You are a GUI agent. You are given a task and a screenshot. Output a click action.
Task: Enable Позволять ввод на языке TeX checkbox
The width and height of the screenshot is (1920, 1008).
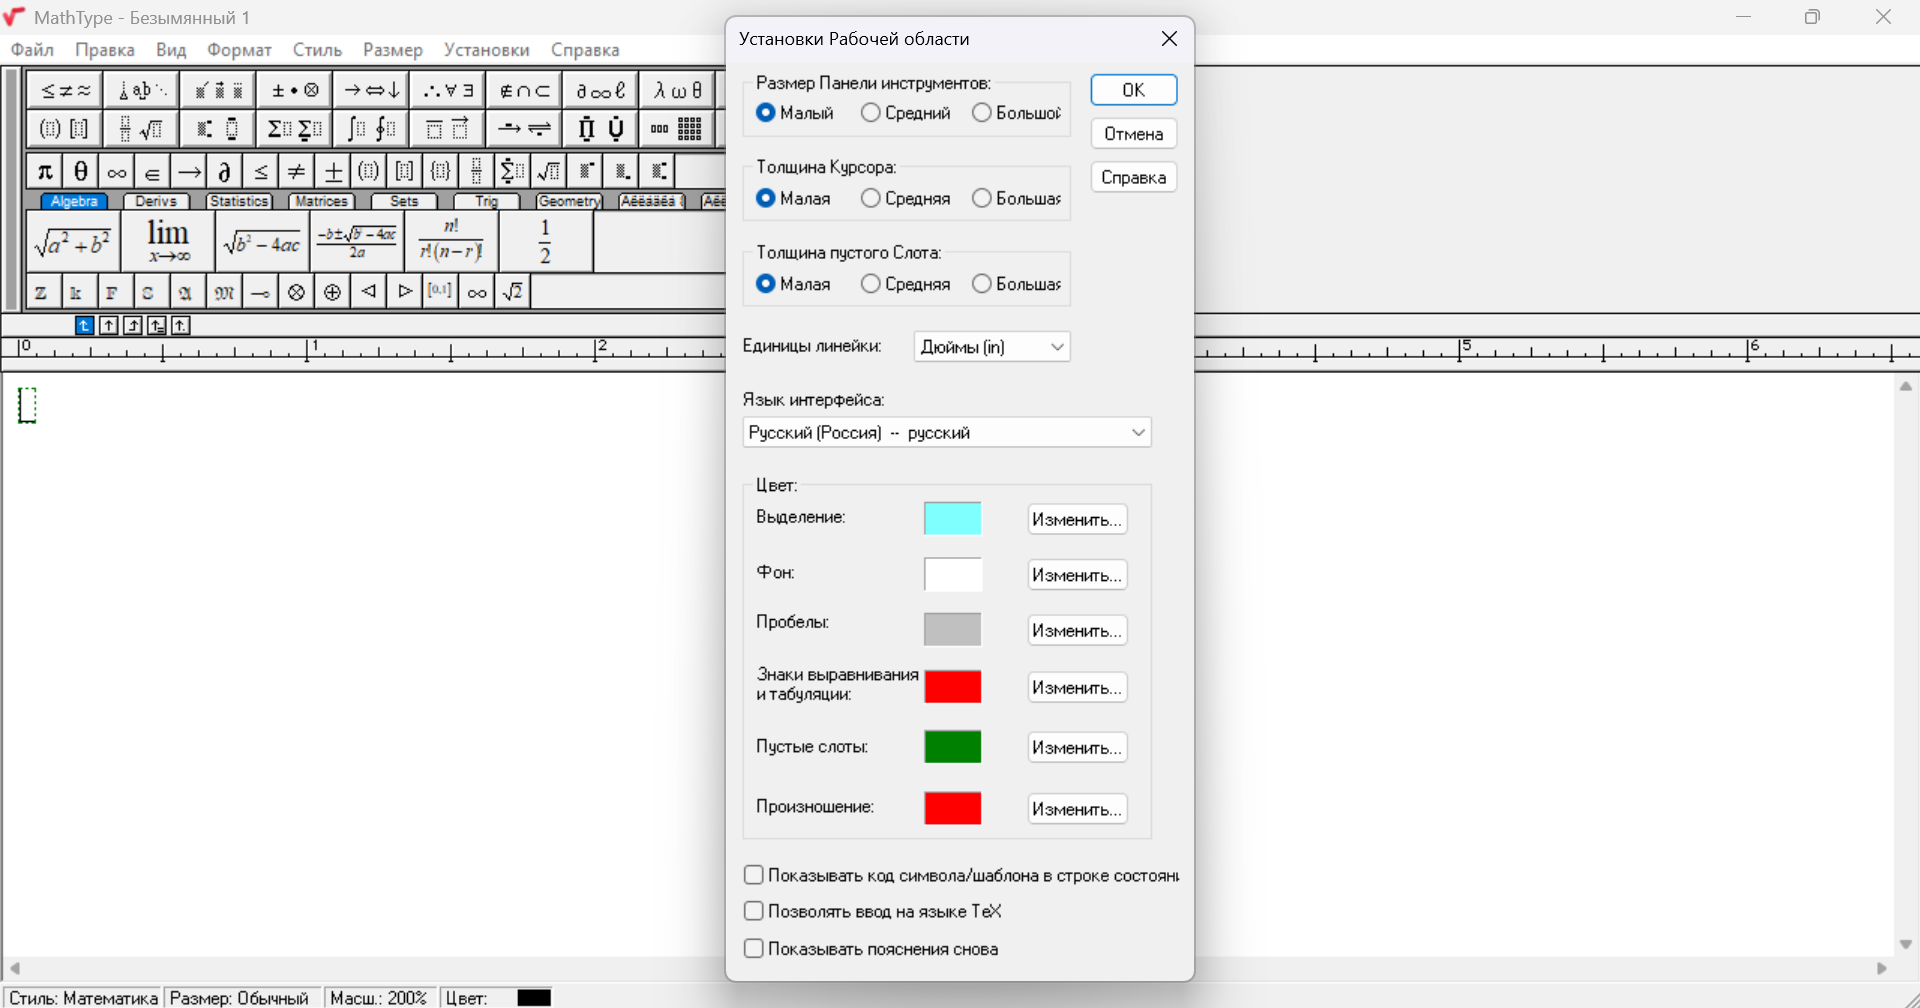pyautogui.click(x=873, y=911)
